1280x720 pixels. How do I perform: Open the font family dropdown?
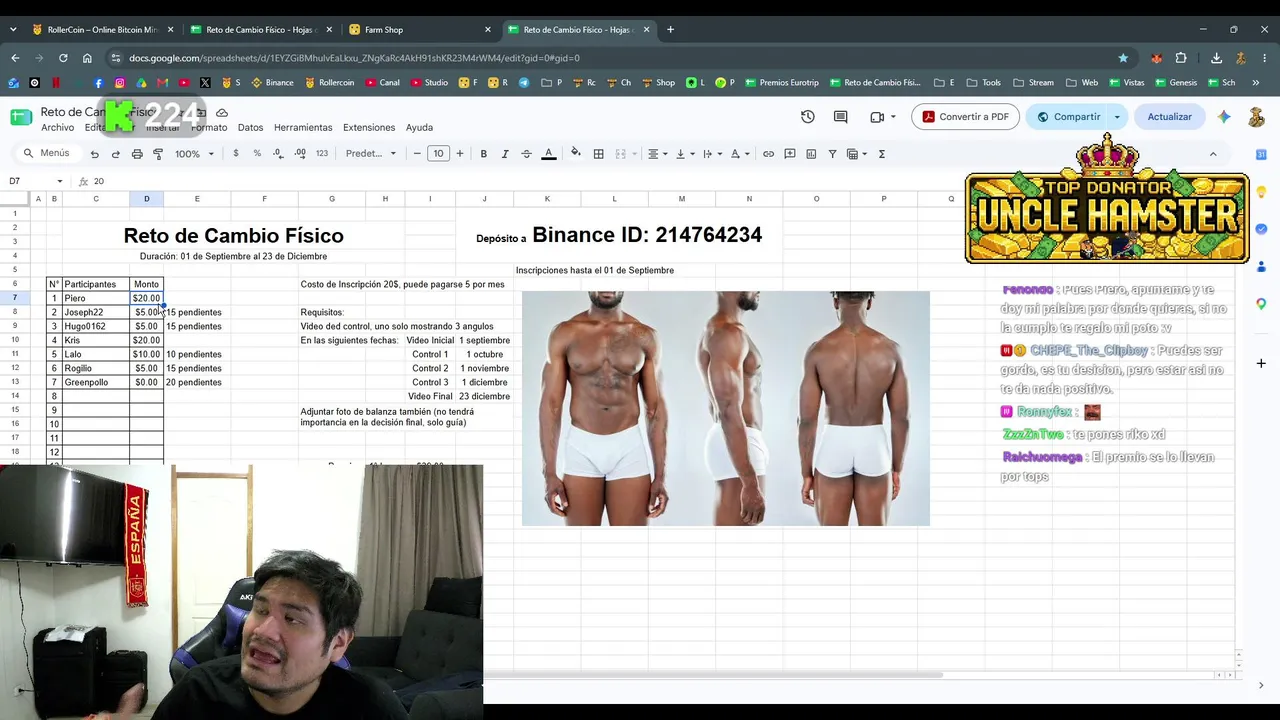pos(371,154)
